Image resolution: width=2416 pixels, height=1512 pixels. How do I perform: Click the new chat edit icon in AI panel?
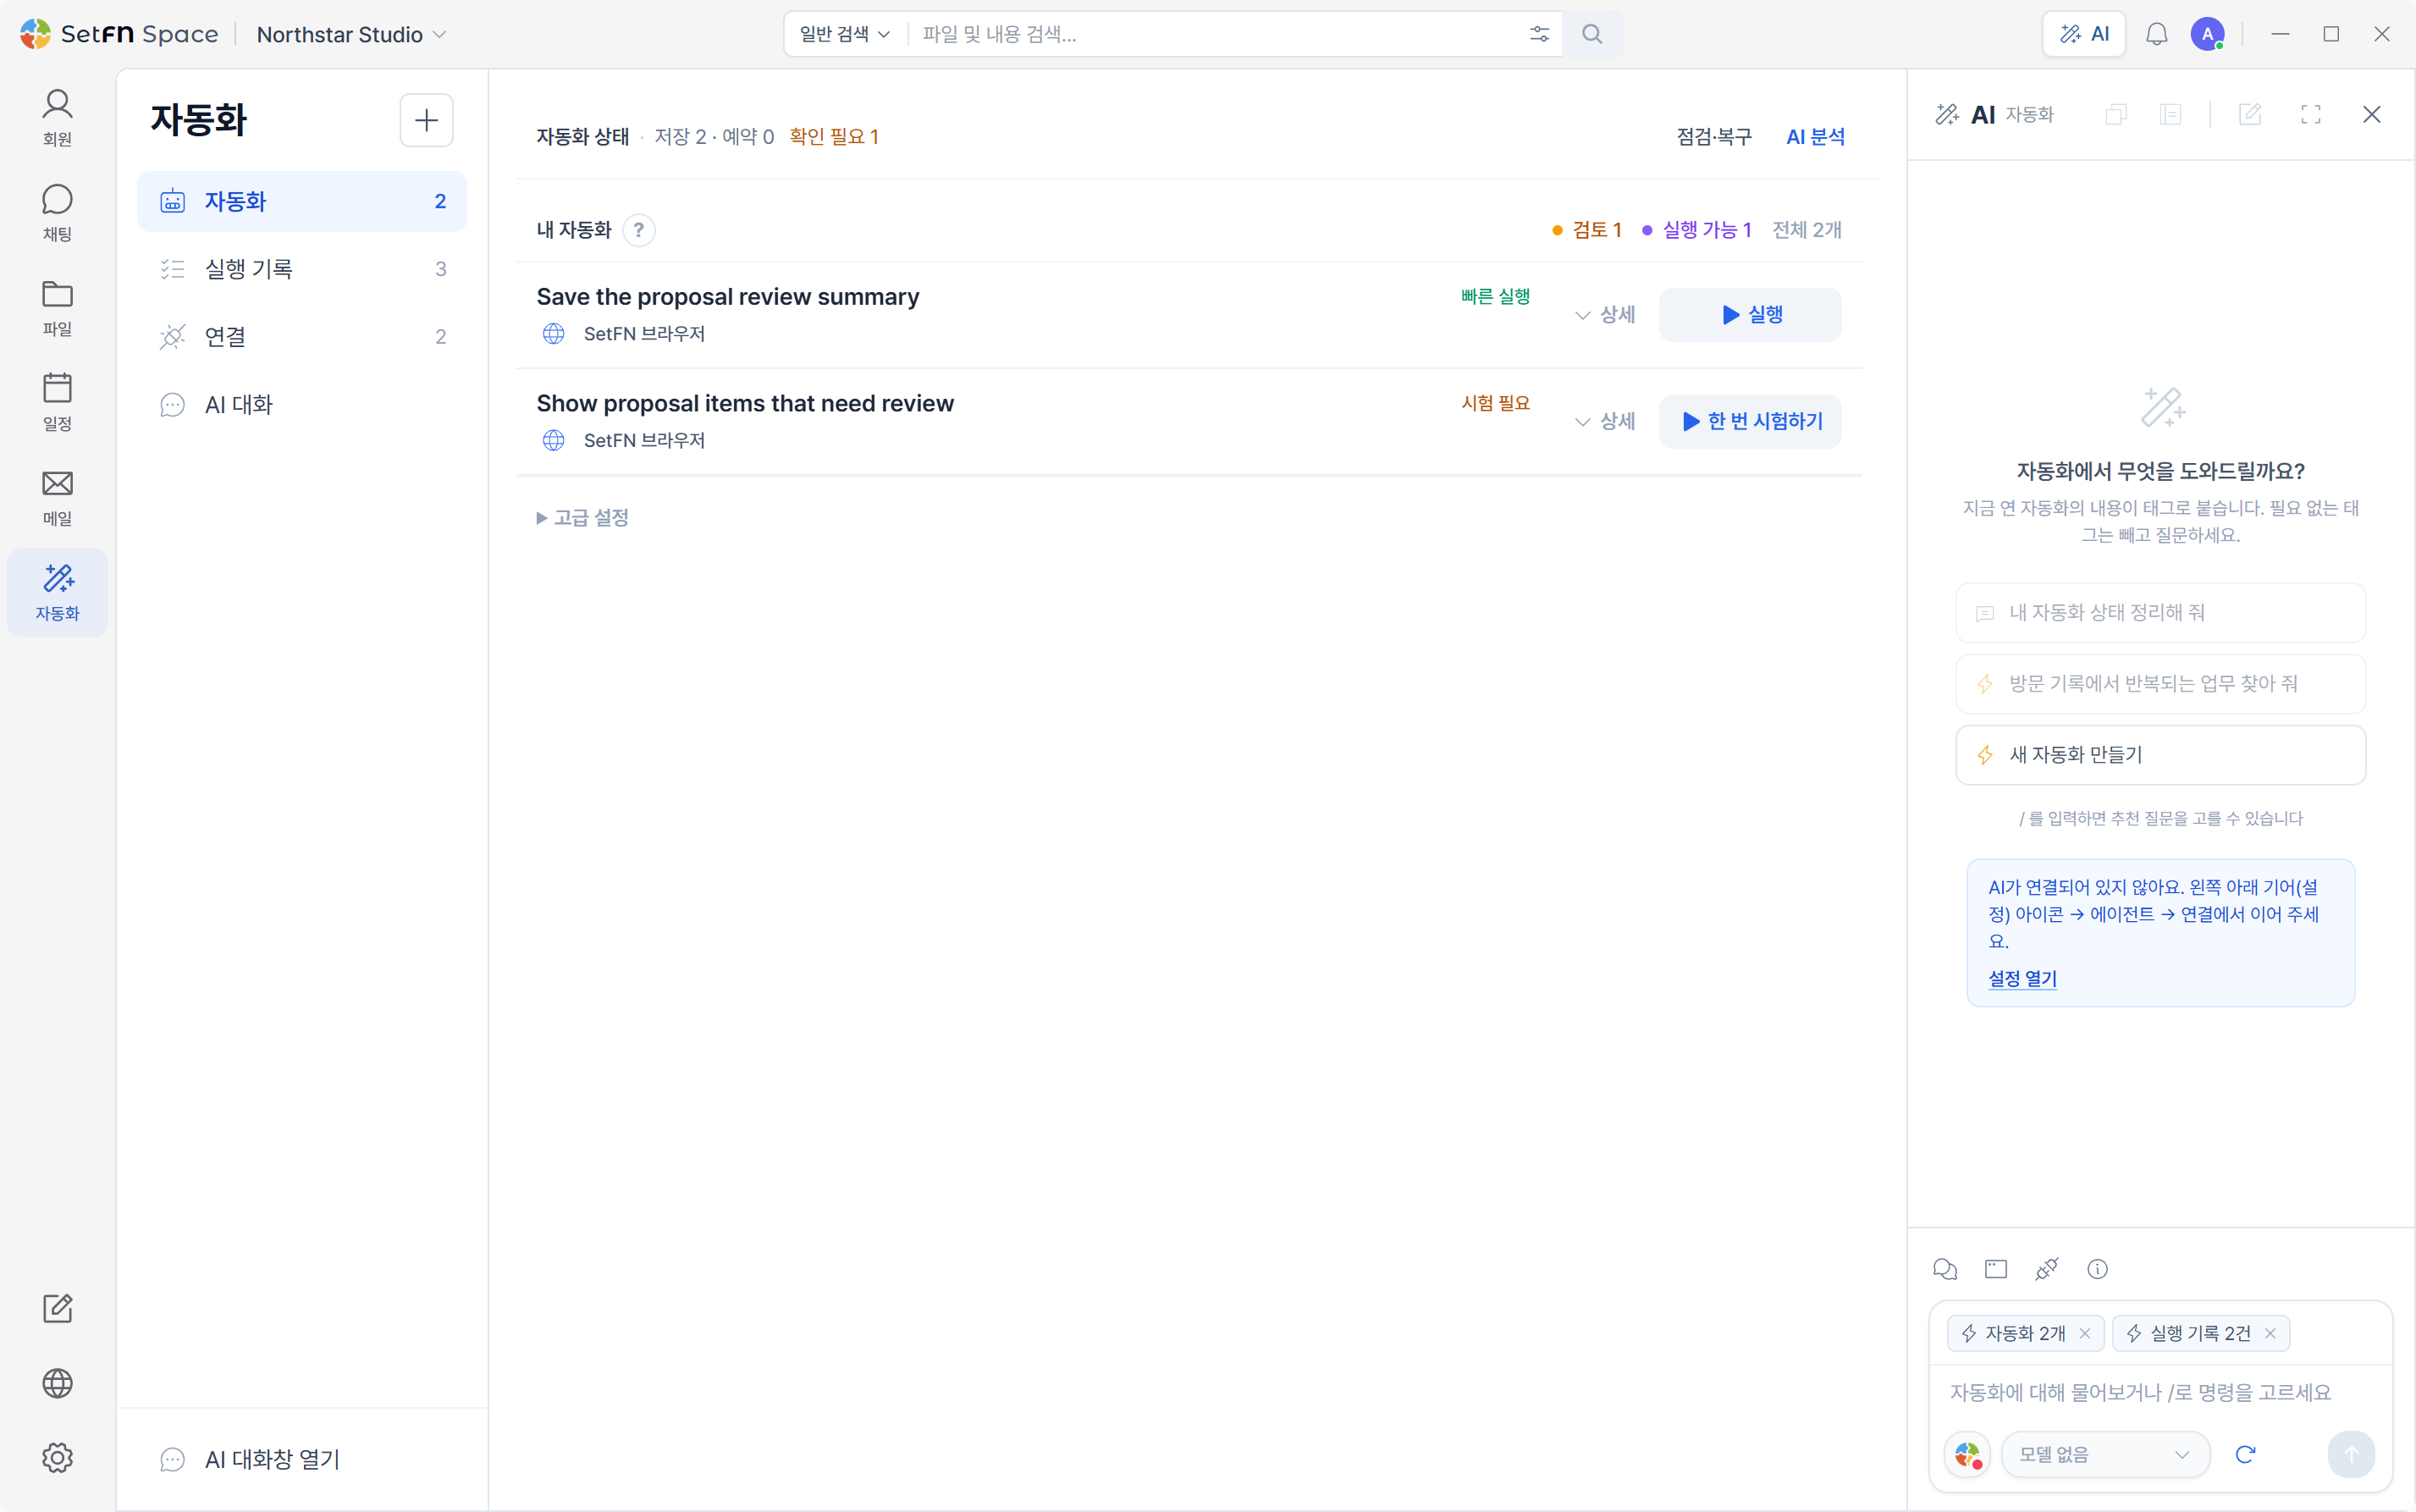coord(2249,115)
